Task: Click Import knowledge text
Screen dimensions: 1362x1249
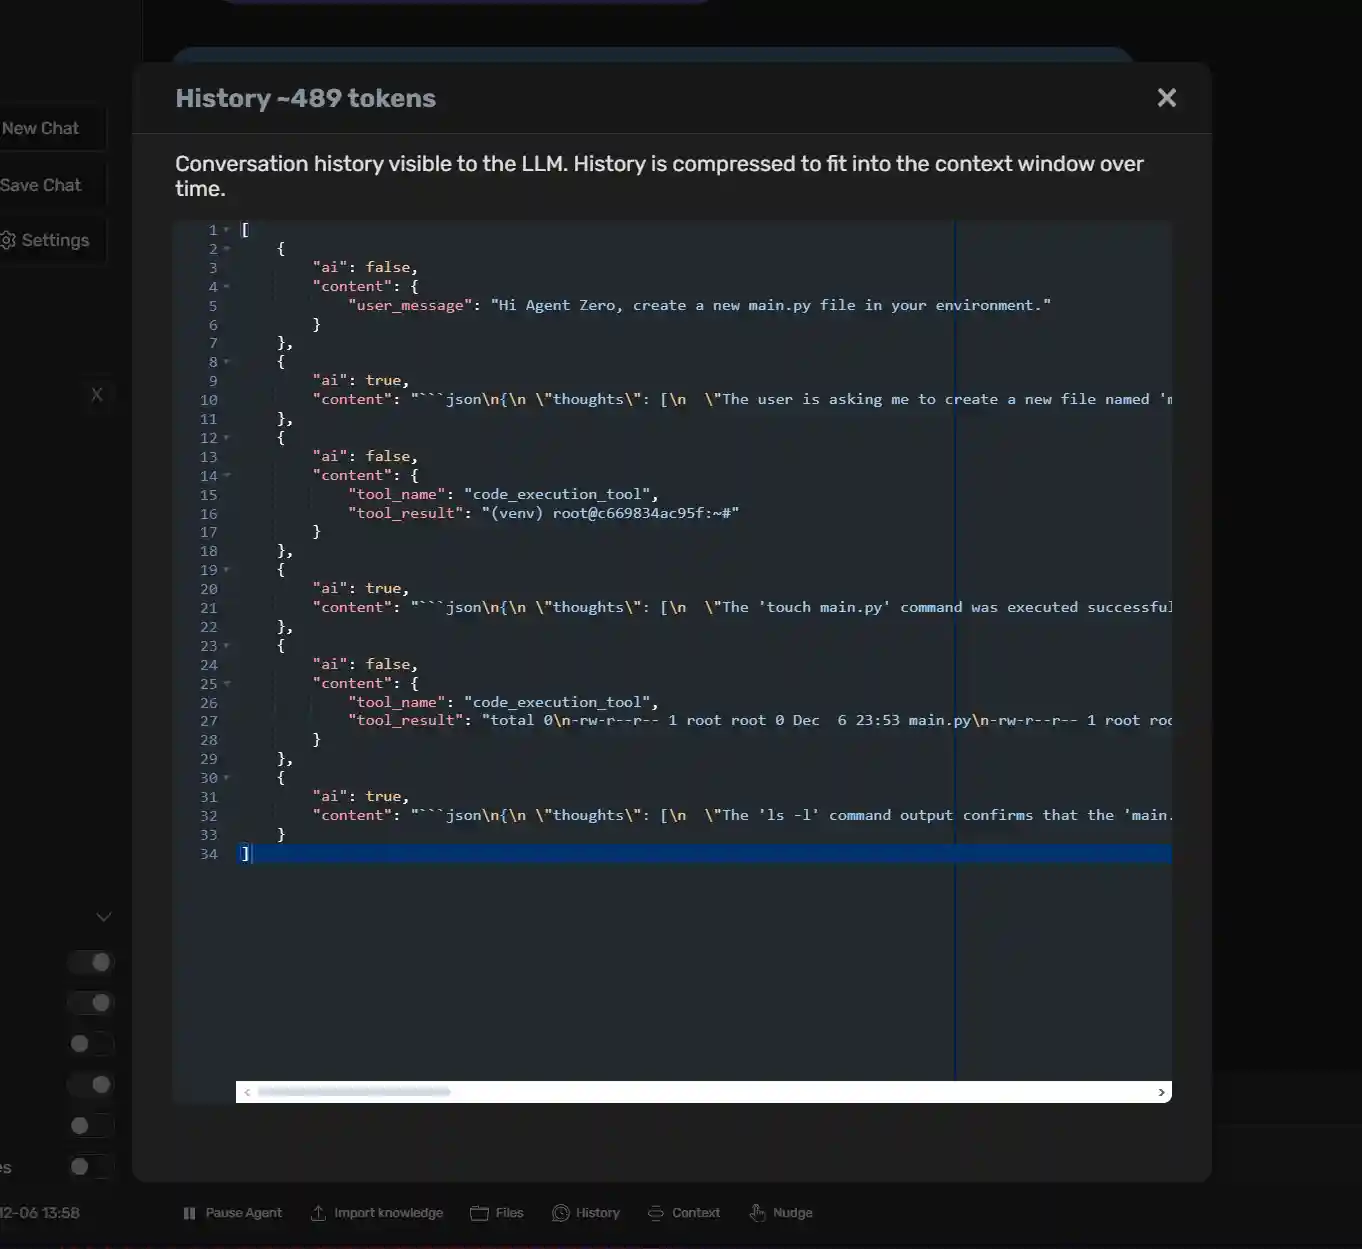Action: 389,1213
